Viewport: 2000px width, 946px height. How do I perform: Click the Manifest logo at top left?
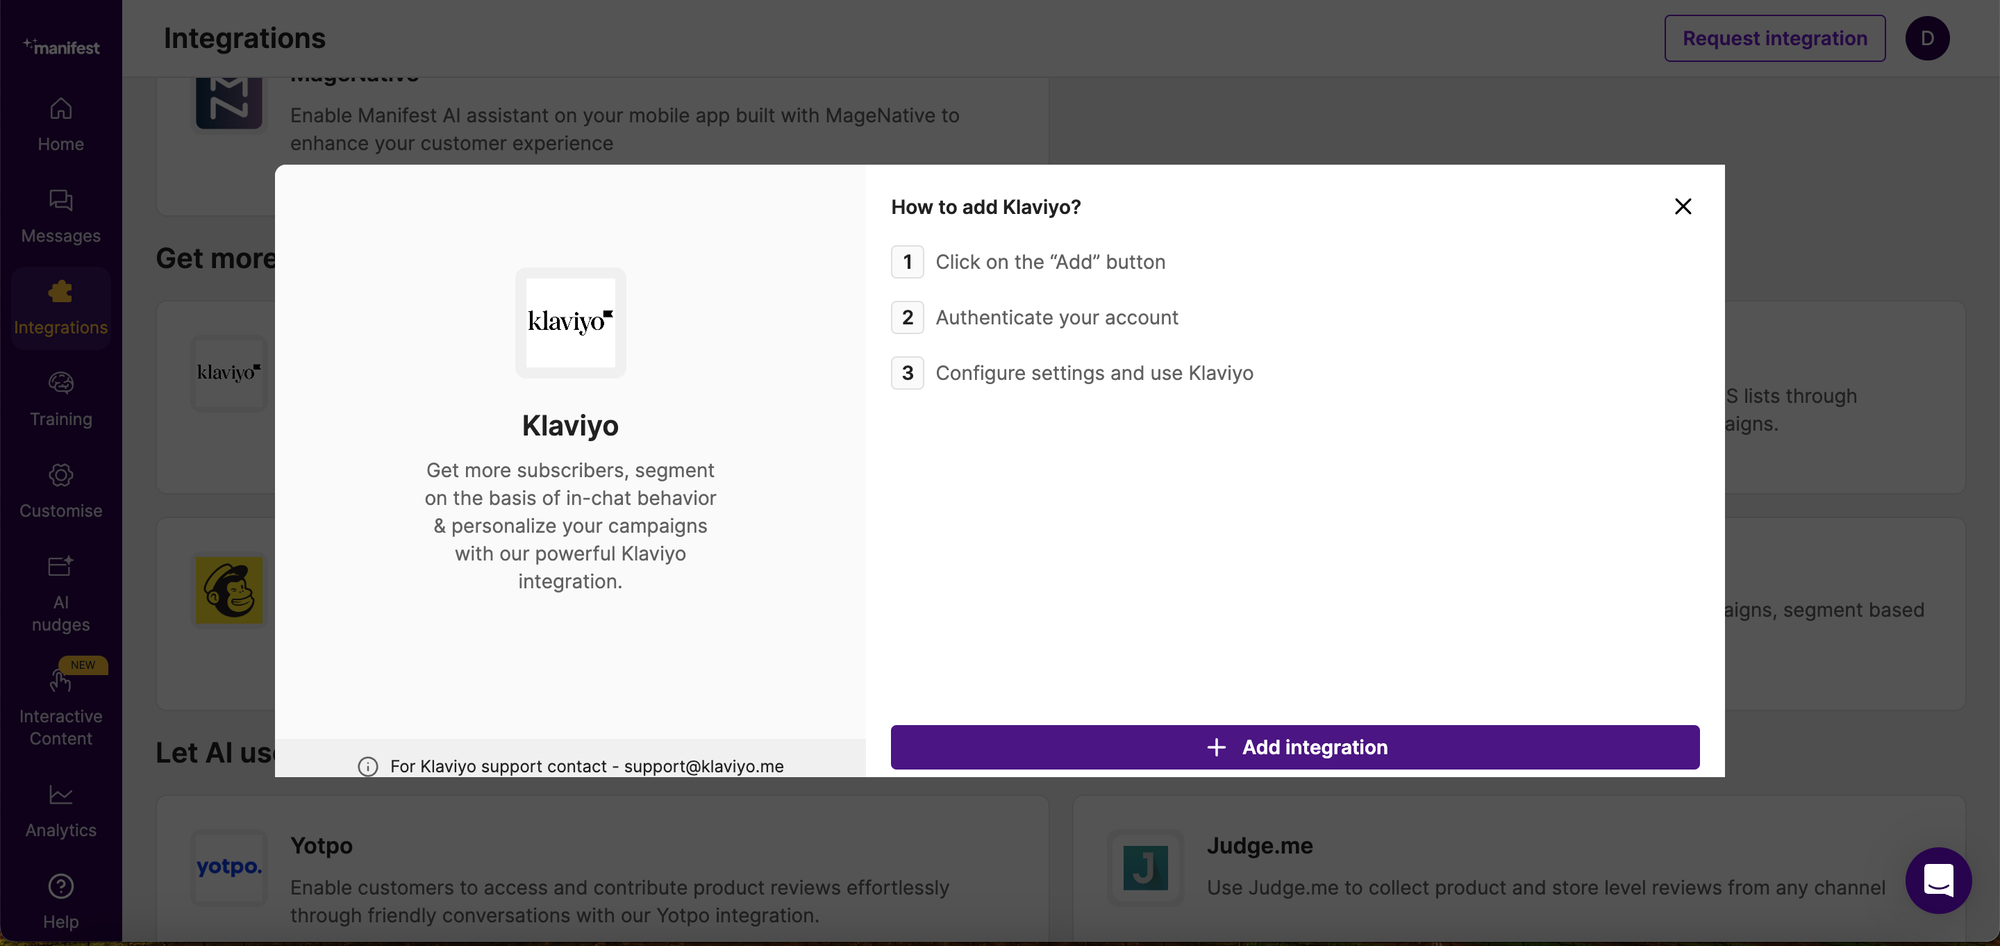coord(61,44)
